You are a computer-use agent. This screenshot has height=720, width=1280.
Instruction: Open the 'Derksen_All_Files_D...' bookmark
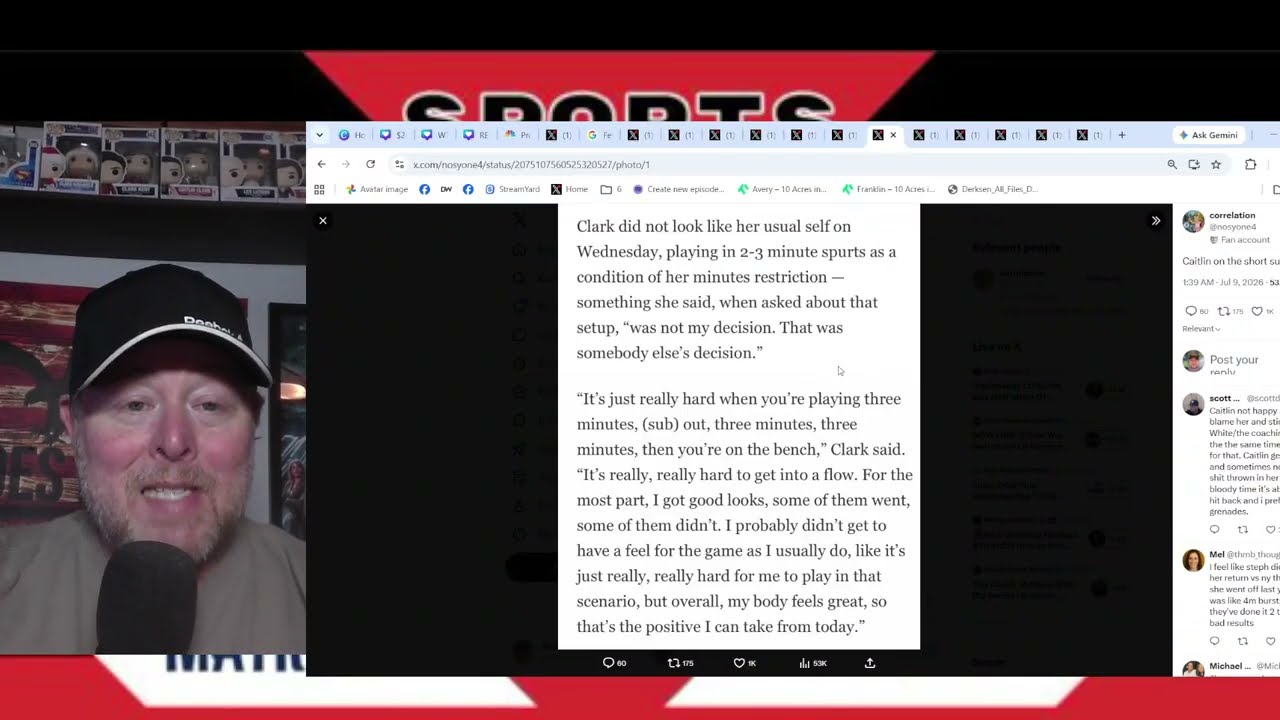pyautogui.click(x=993, y=189)
